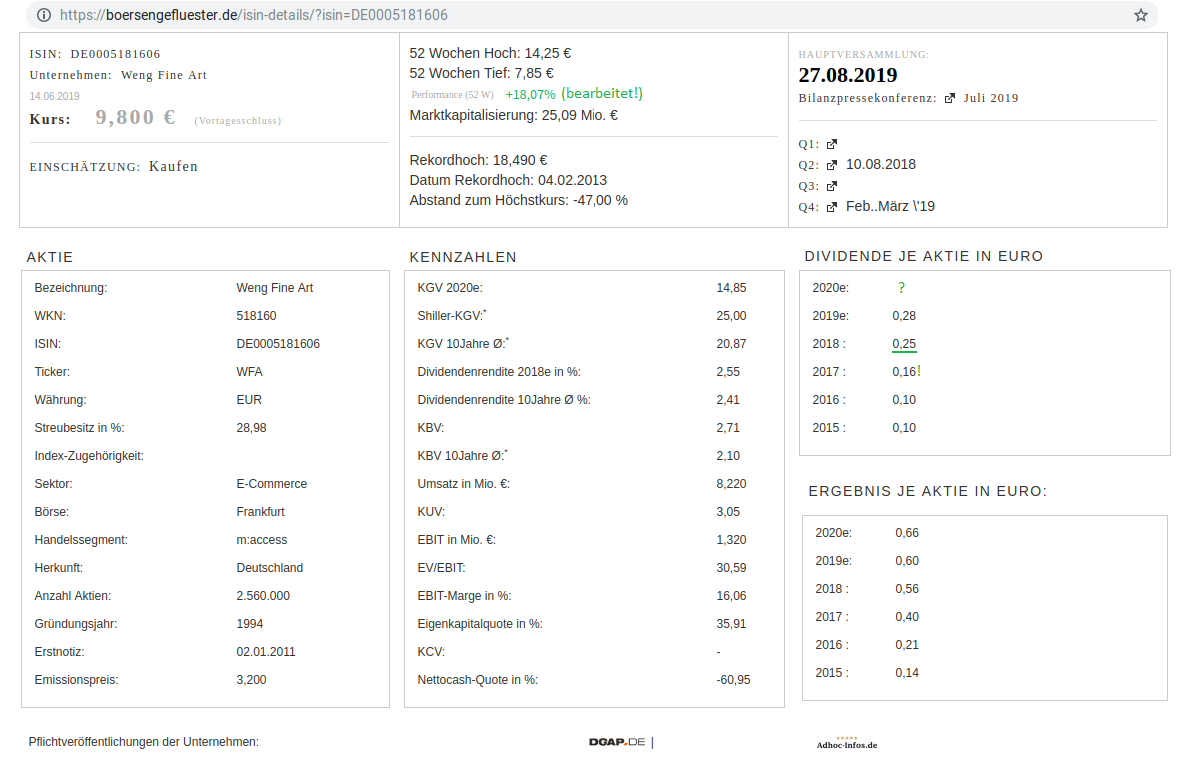Click the Eigenkapitalquote value 35,91
The width and height of the screenshot is (1193, 767).
click(731, 624)
